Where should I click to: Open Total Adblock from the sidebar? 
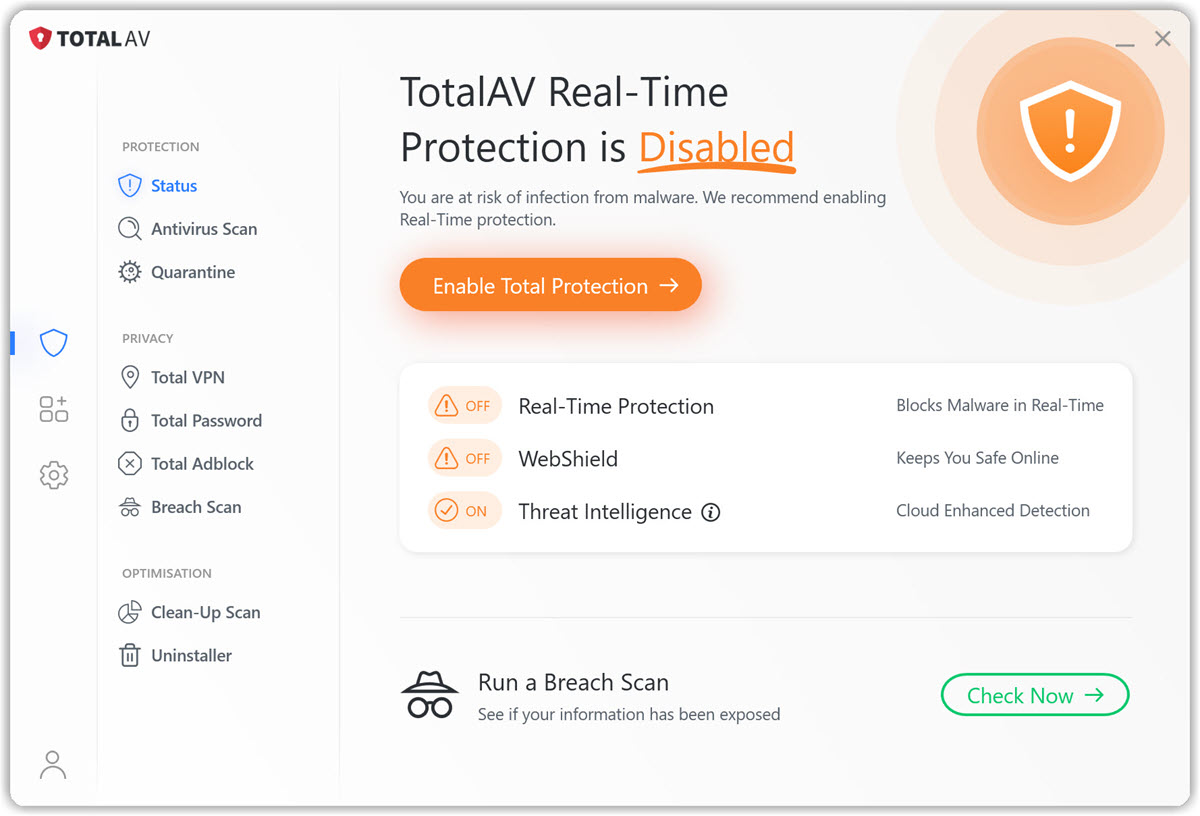point(201,464)
